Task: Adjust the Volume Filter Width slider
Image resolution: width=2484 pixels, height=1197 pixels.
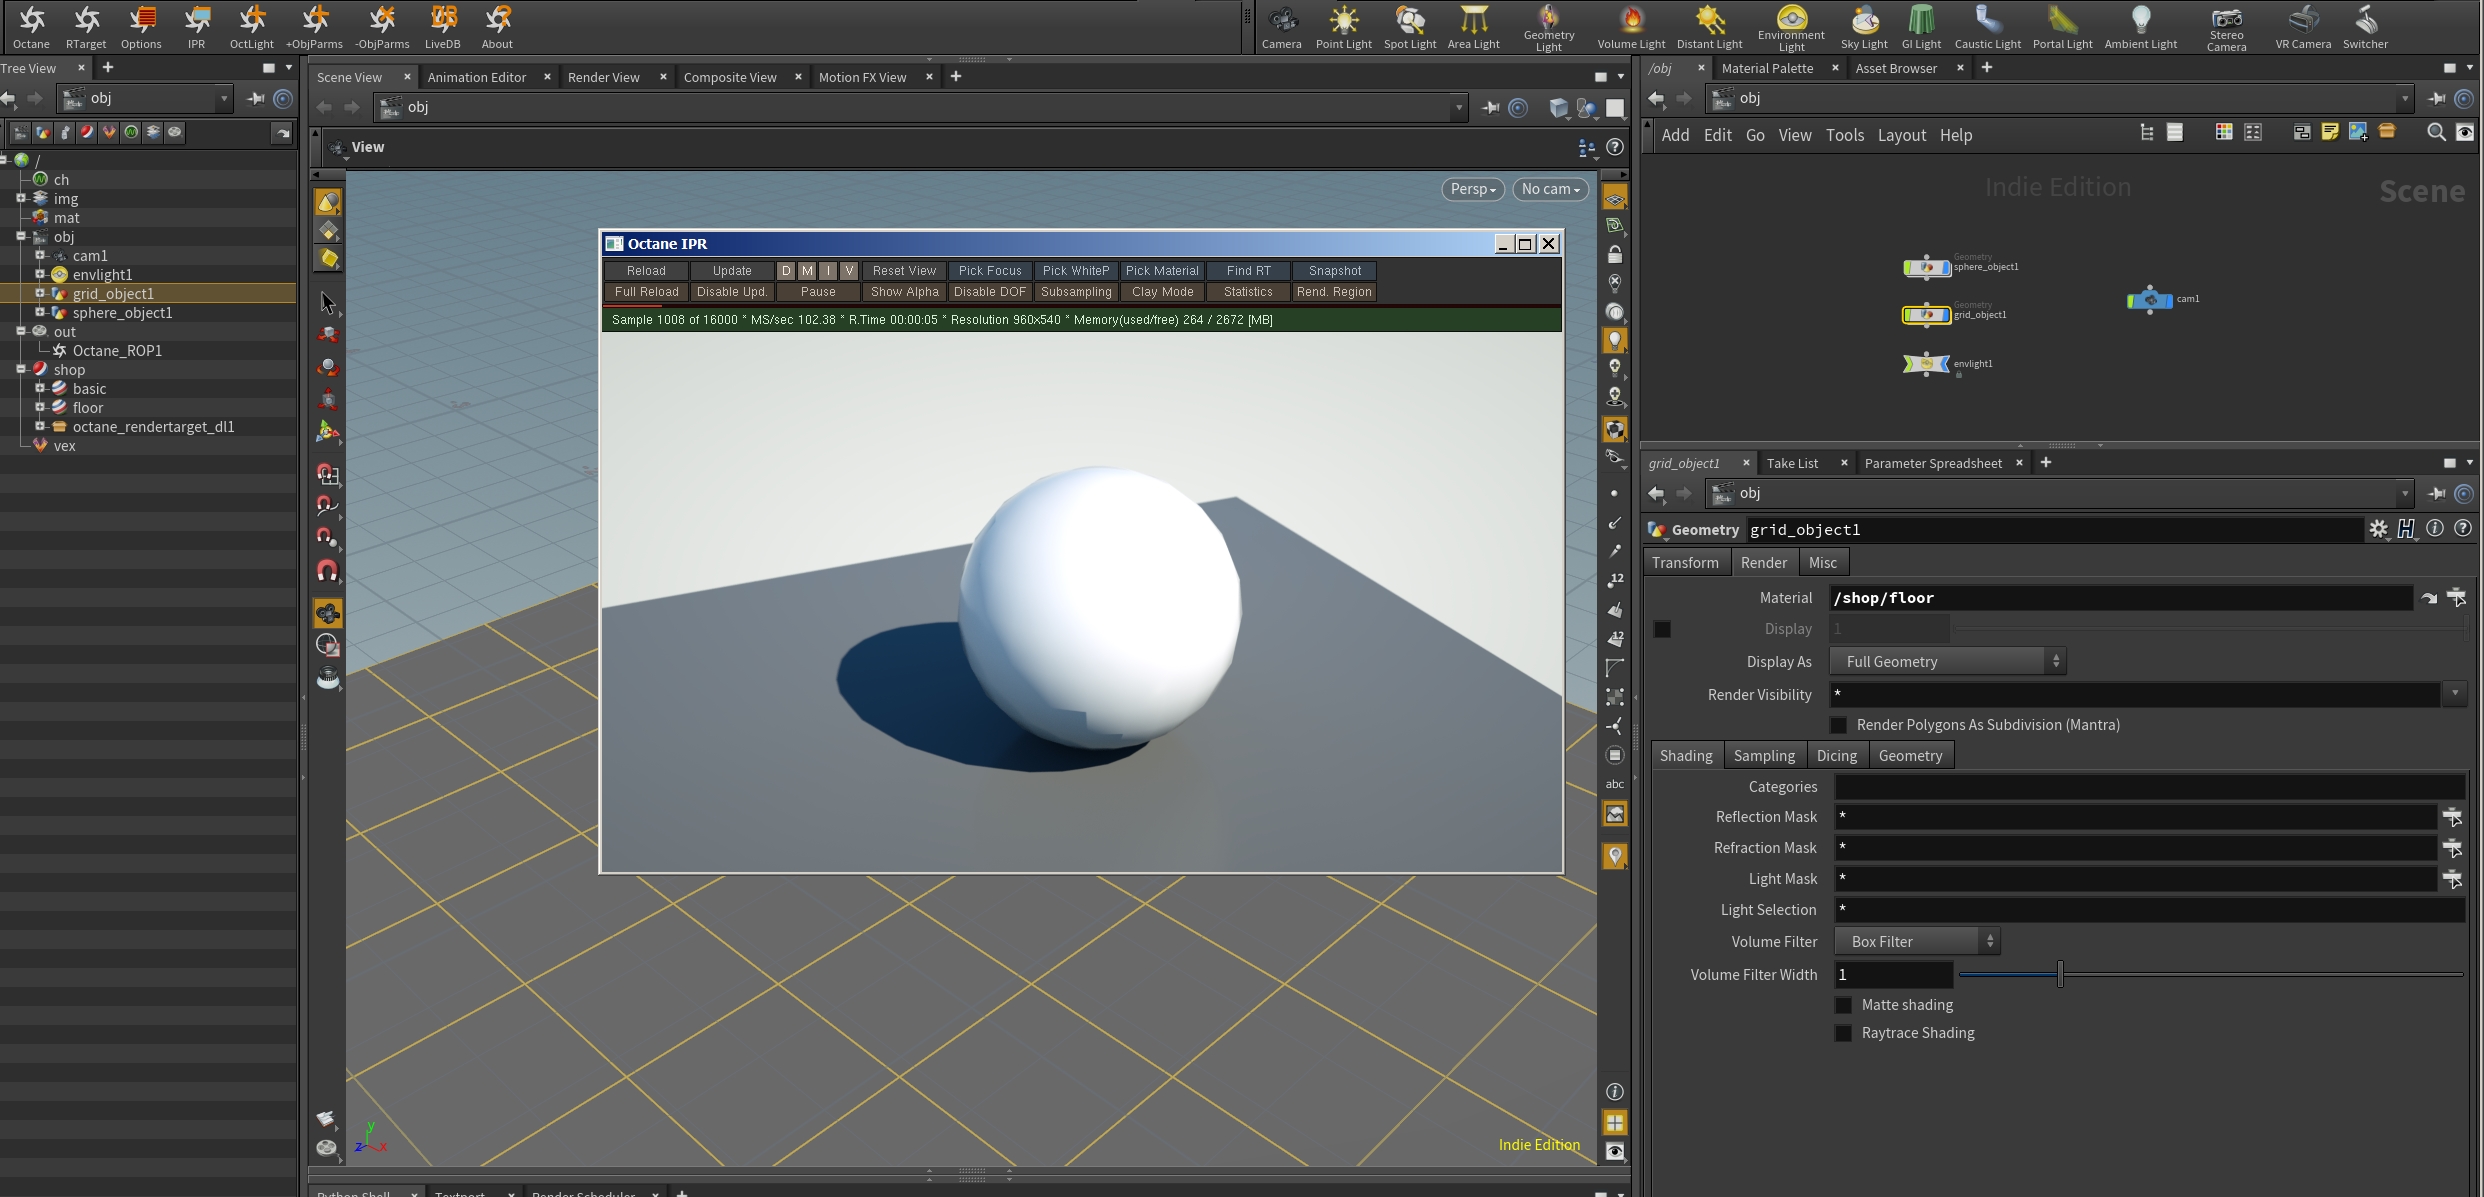Action: tap(2060, 974)
